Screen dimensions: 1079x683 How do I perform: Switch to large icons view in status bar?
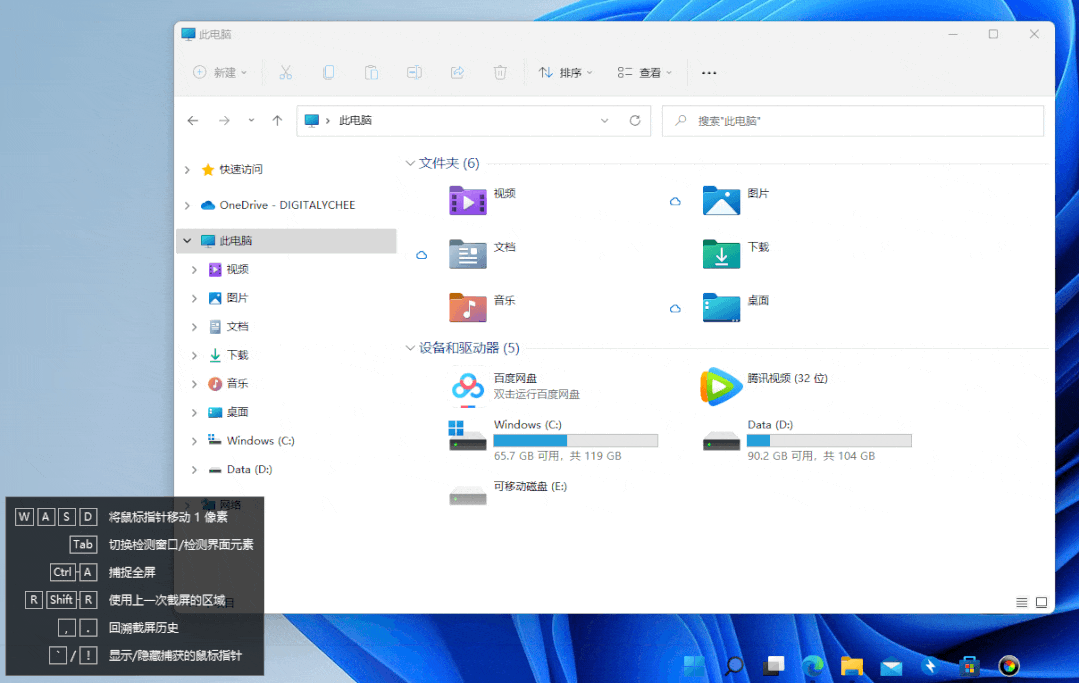(1041, 602)
